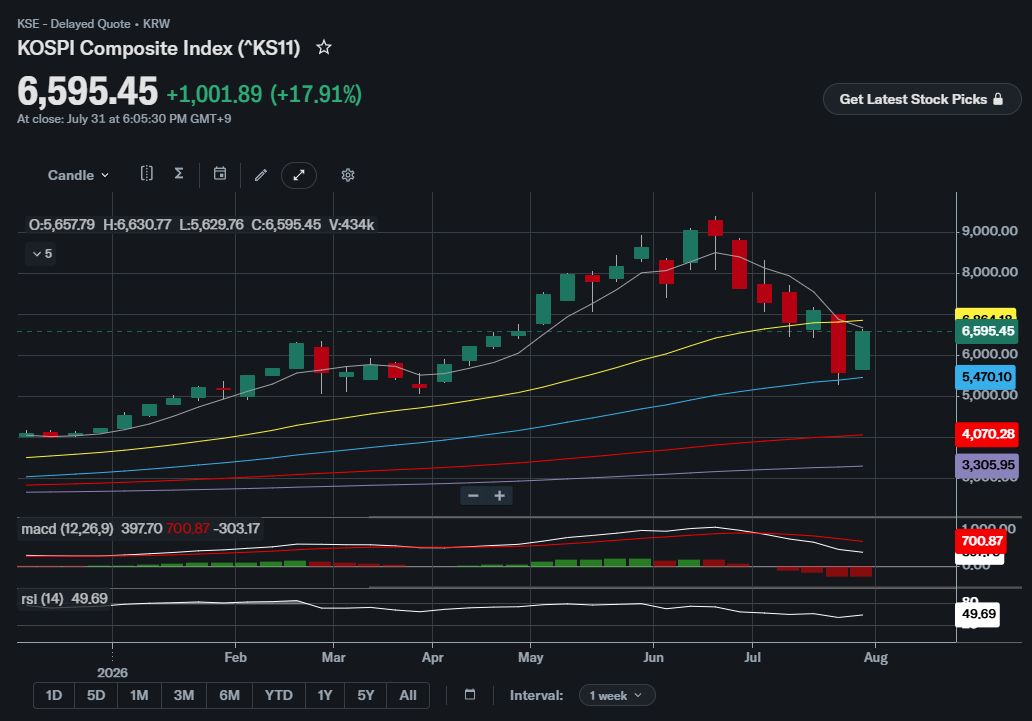Select the 5D range tab
The height and width of the screenshot is (721, 1032).
coord(96,695)
